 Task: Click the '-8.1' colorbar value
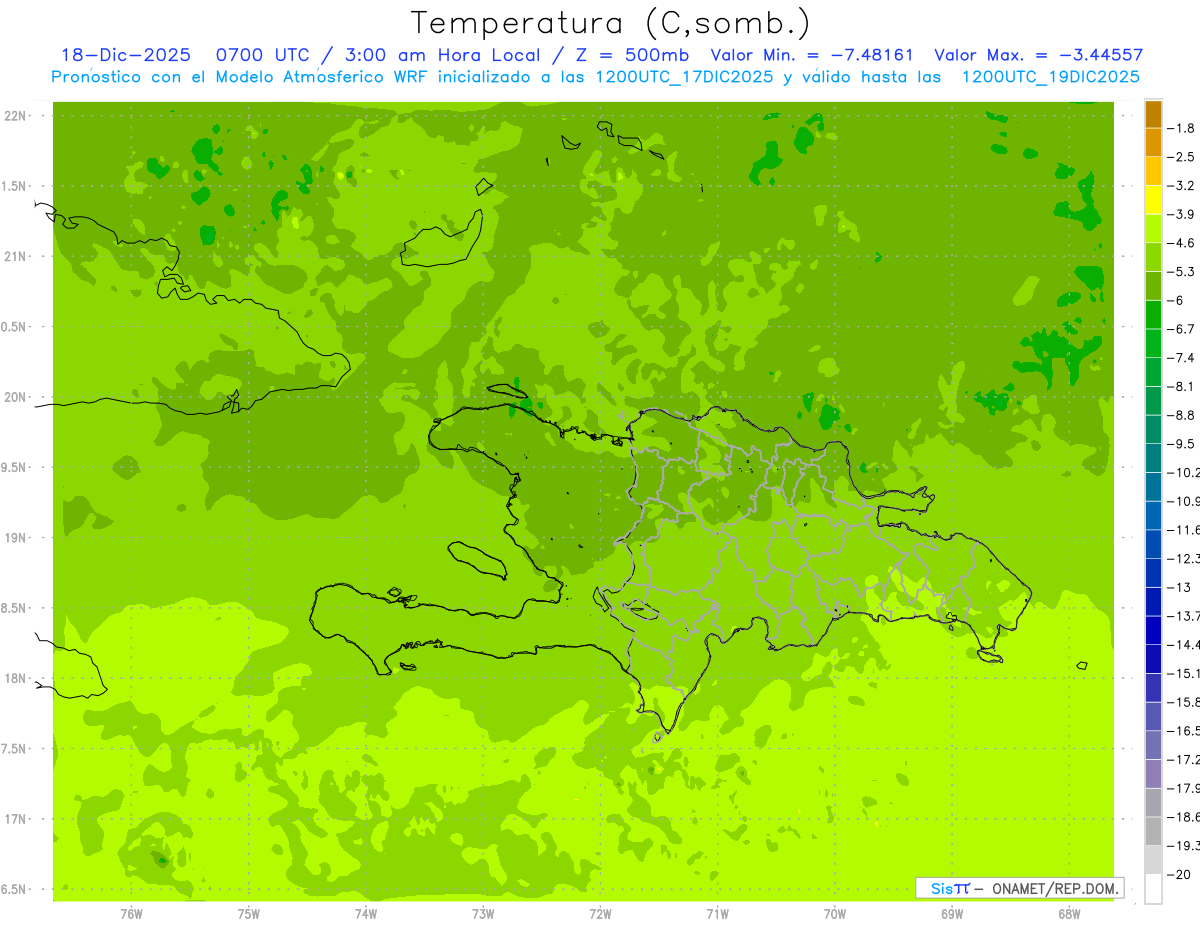tap(1182, 386)
